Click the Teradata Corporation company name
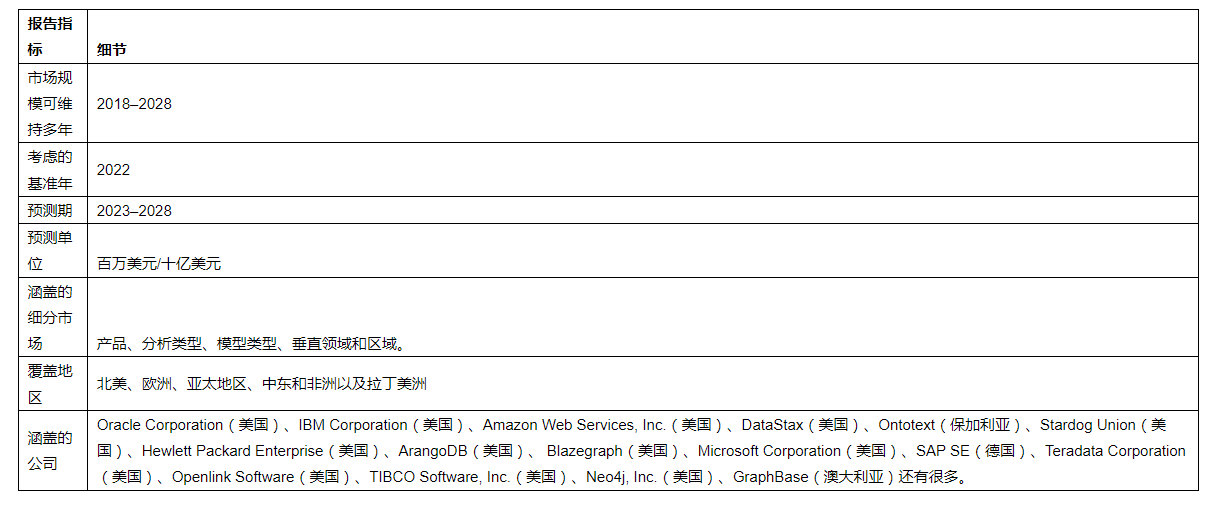1208x505 pixels. pos(1115,451)
